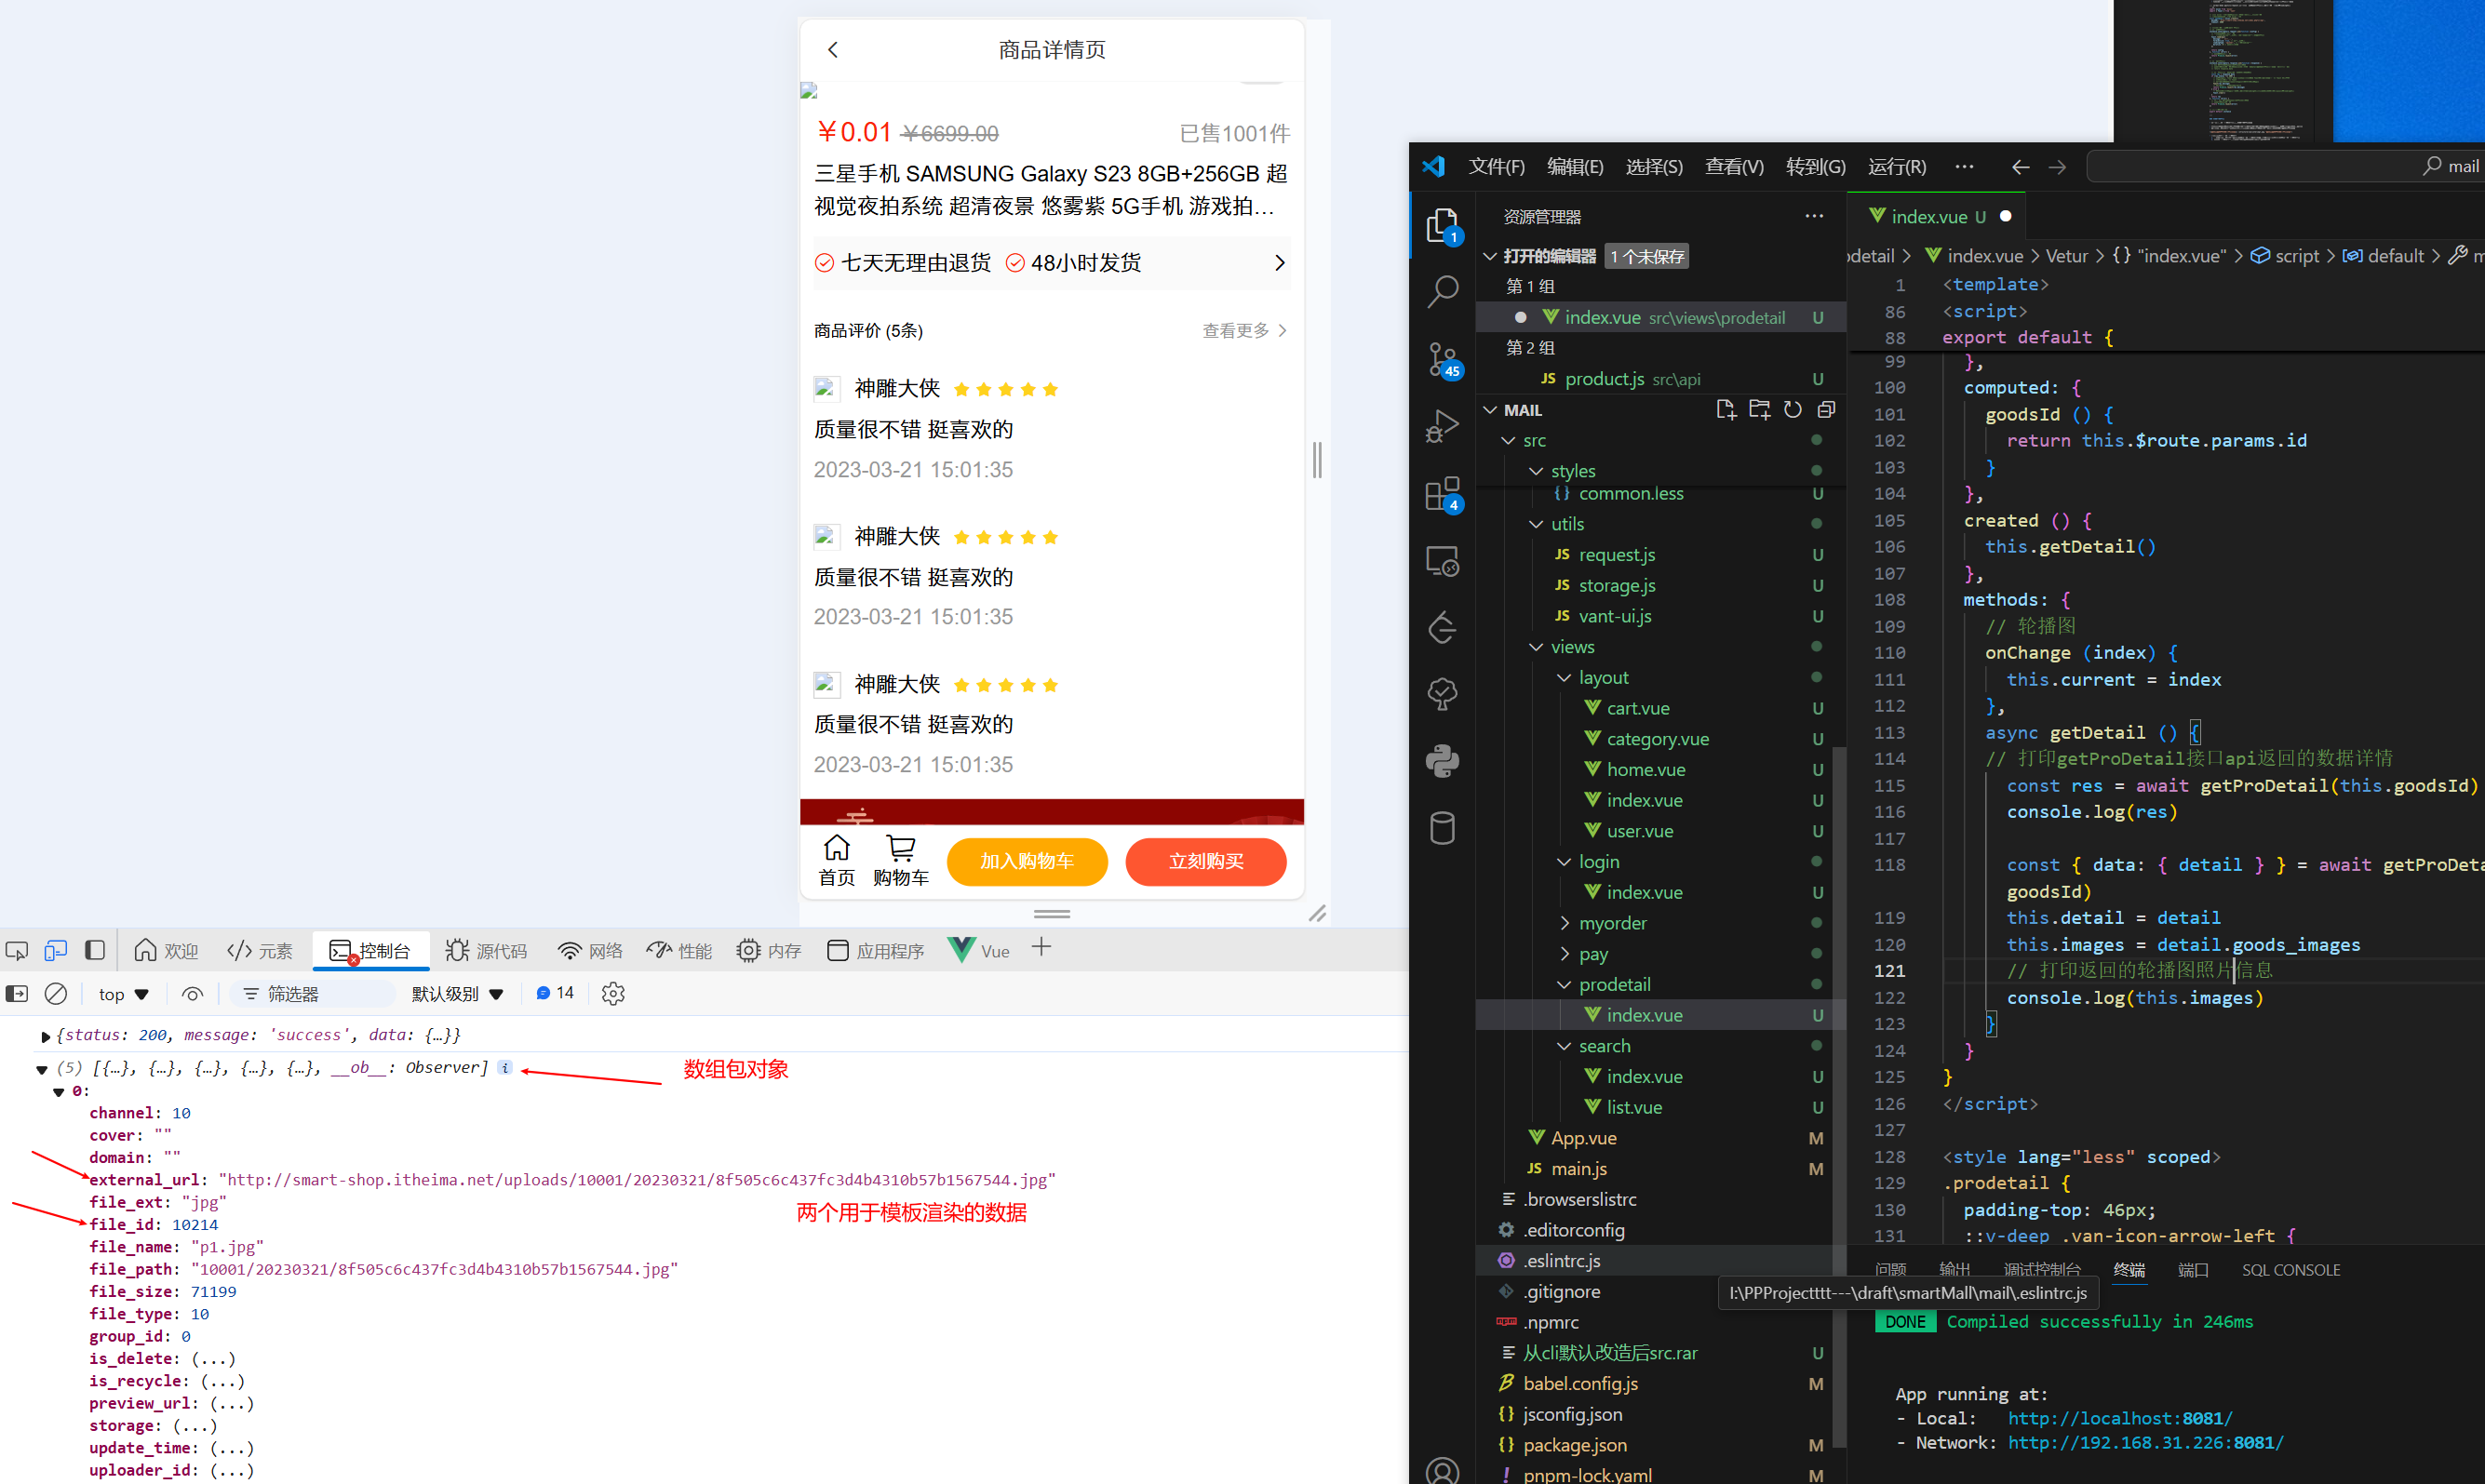Open Network 192.168.31.226 link in terminal
This screenshot has width=2485, height=1484.
tap(2145, 1443)
